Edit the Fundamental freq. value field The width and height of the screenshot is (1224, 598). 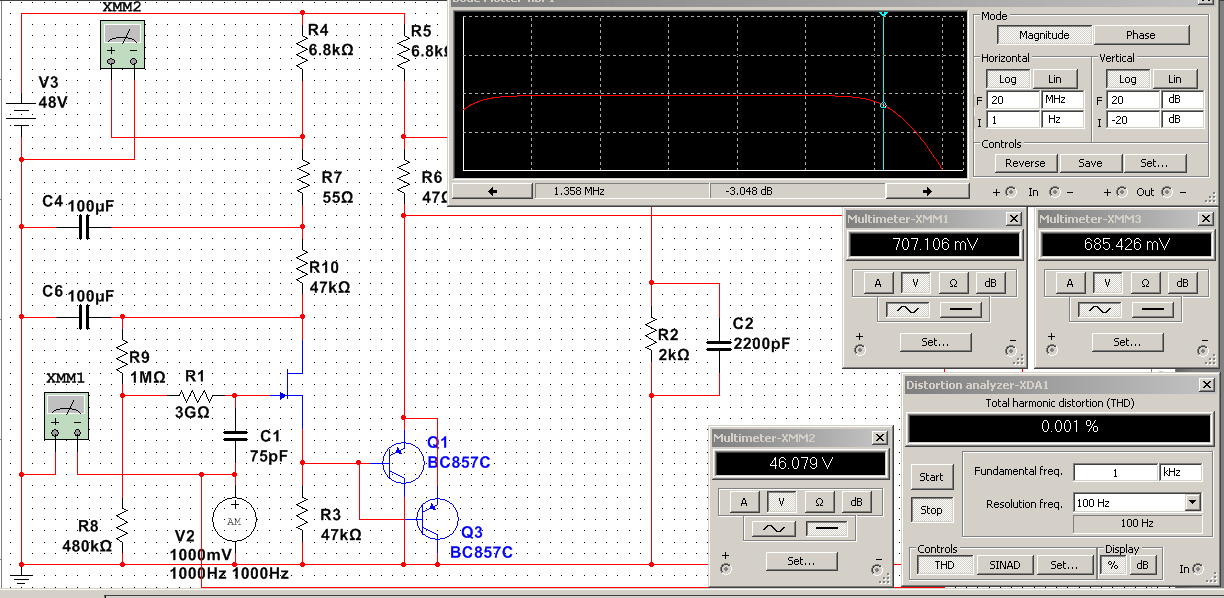pos(1115,472)
